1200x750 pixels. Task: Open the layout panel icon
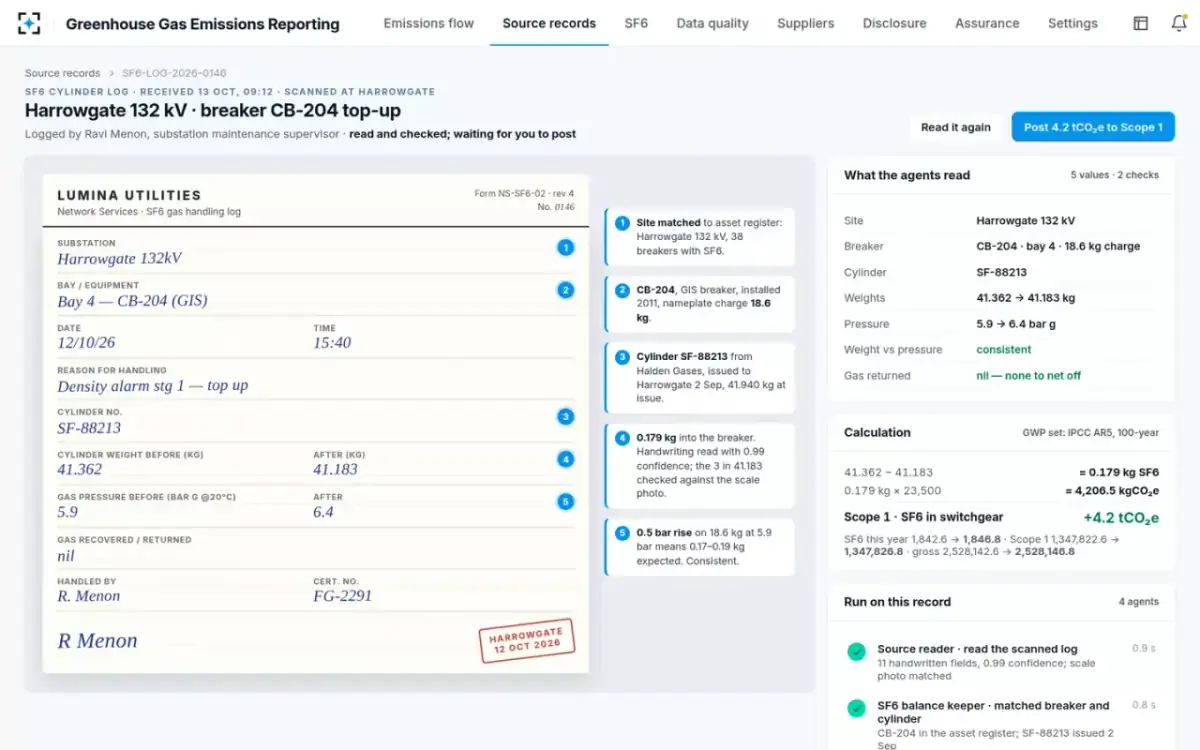tap(1140, 23)
